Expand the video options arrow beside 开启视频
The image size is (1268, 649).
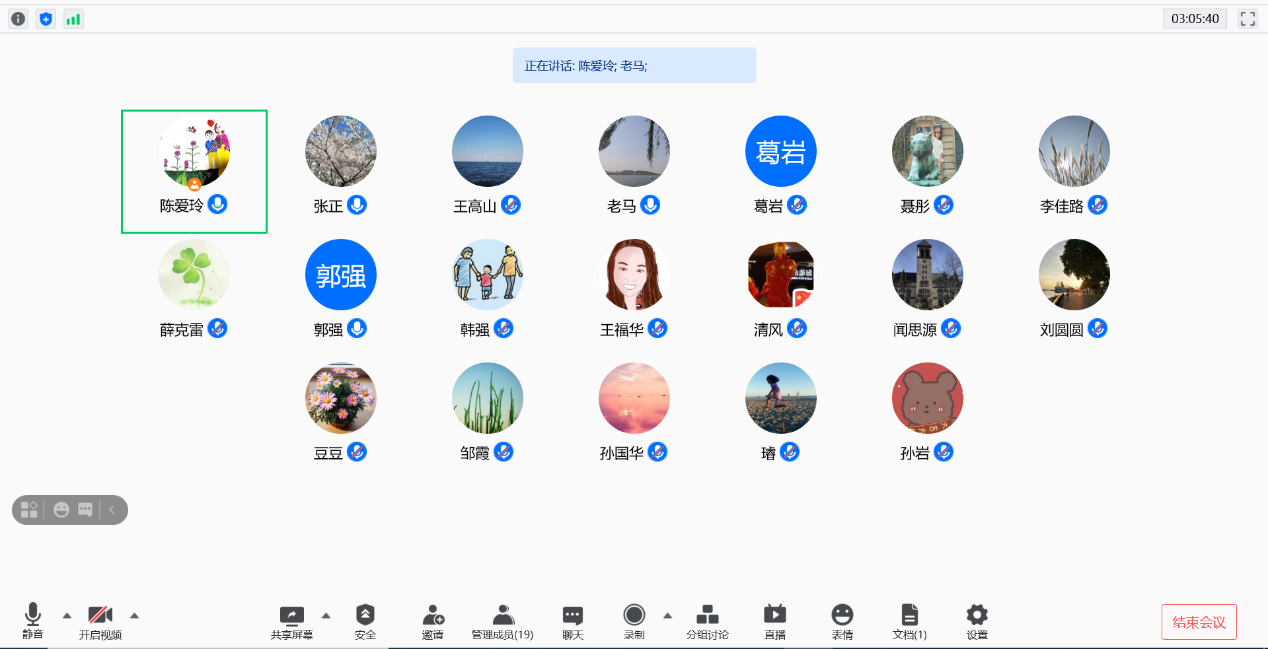click(134, 615)
